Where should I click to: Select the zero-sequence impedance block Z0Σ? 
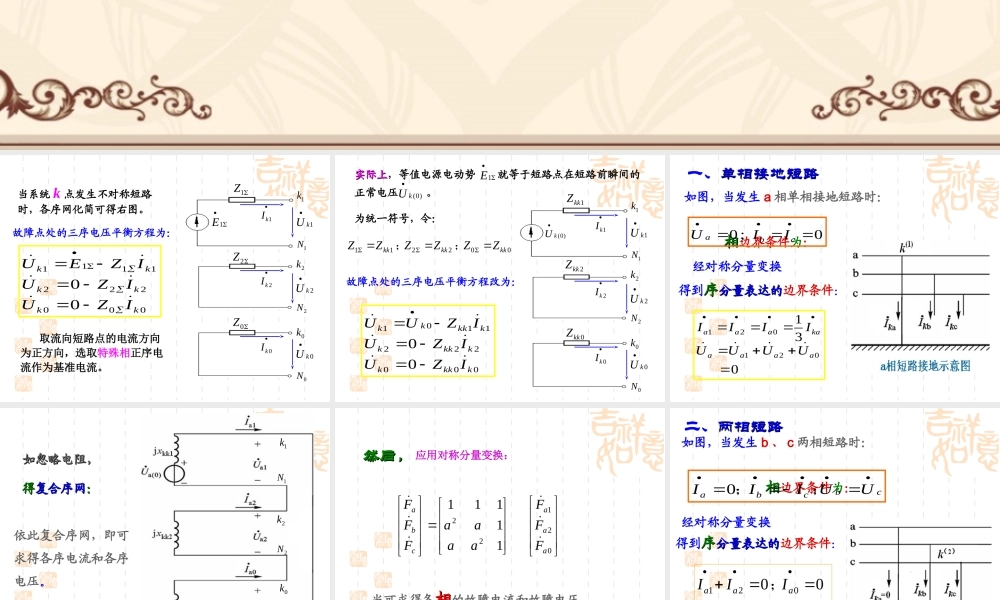(x=242, y=332)
